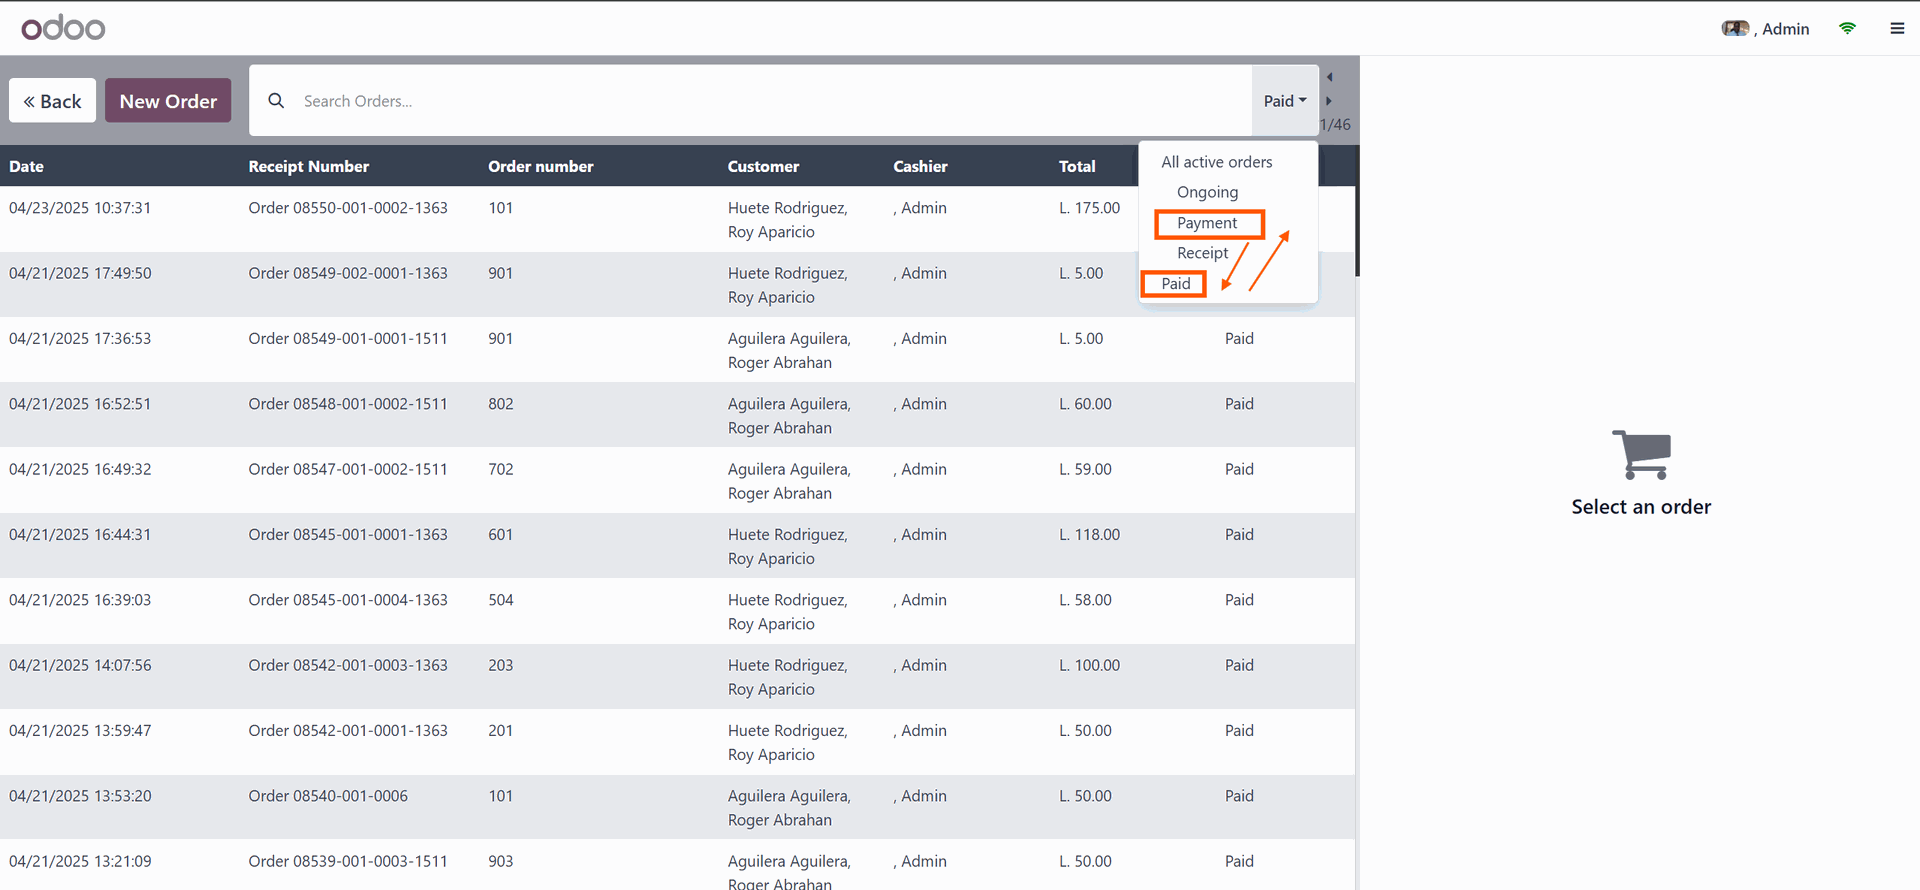
Task: Select order 08540-001-0006 in the list
Action: point(328,796)
